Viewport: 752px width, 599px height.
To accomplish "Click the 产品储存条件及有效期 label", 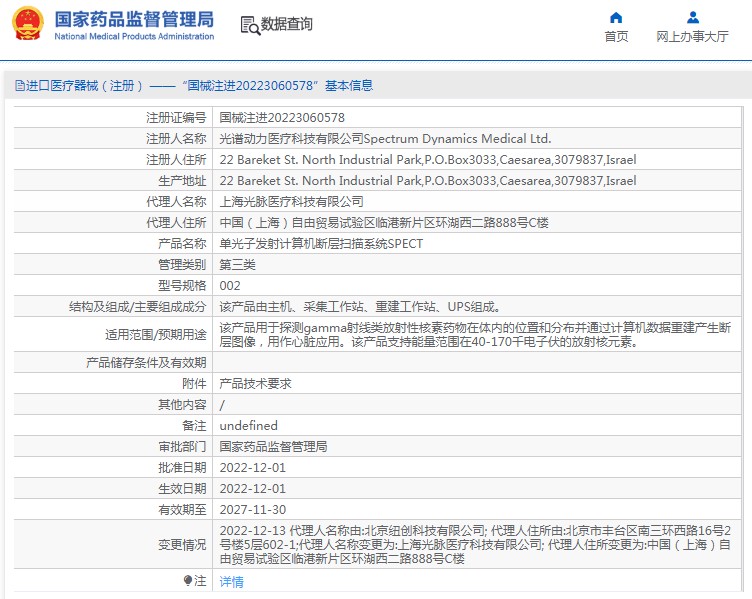I will pos(146,363).
